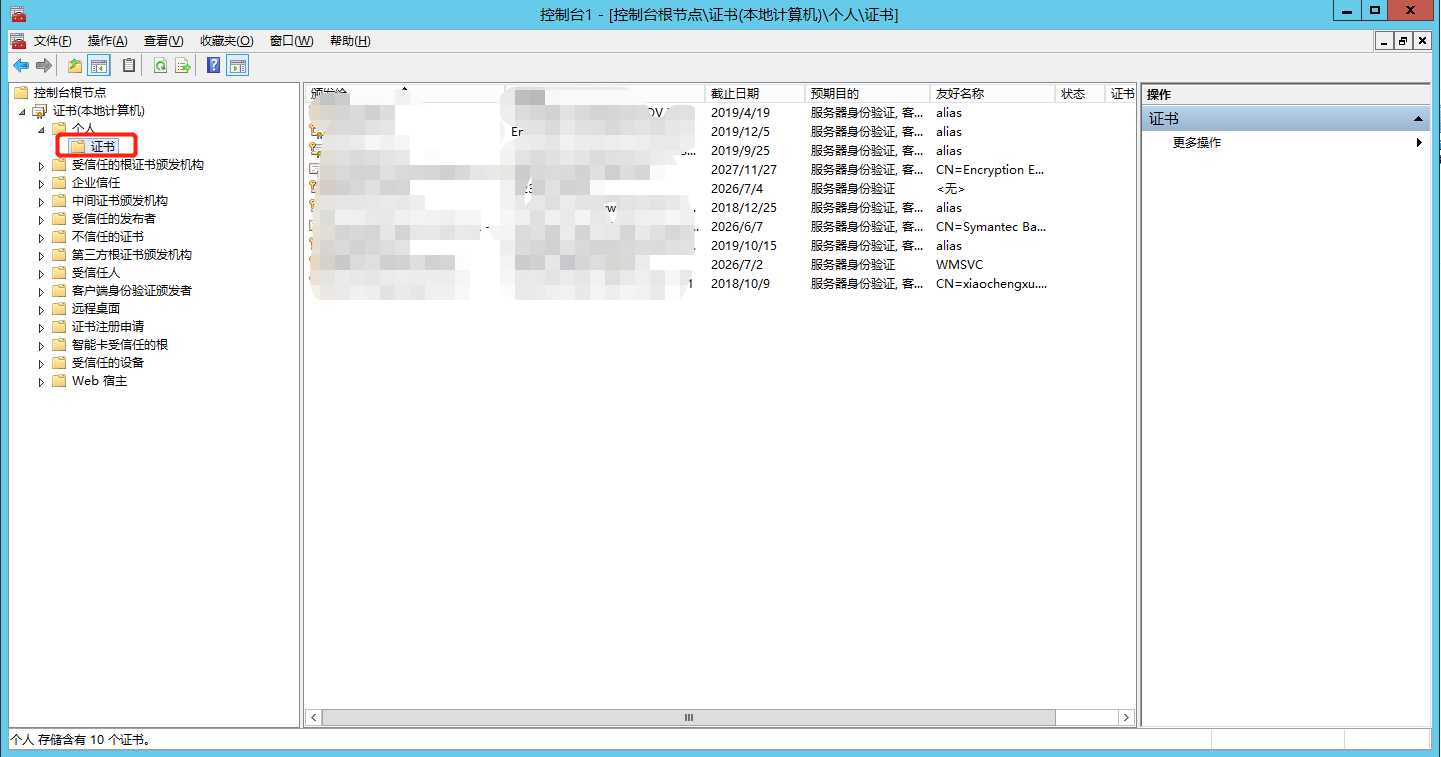
Task: Select the row expiring 2026/6/7
Action: tap(719, 227)
